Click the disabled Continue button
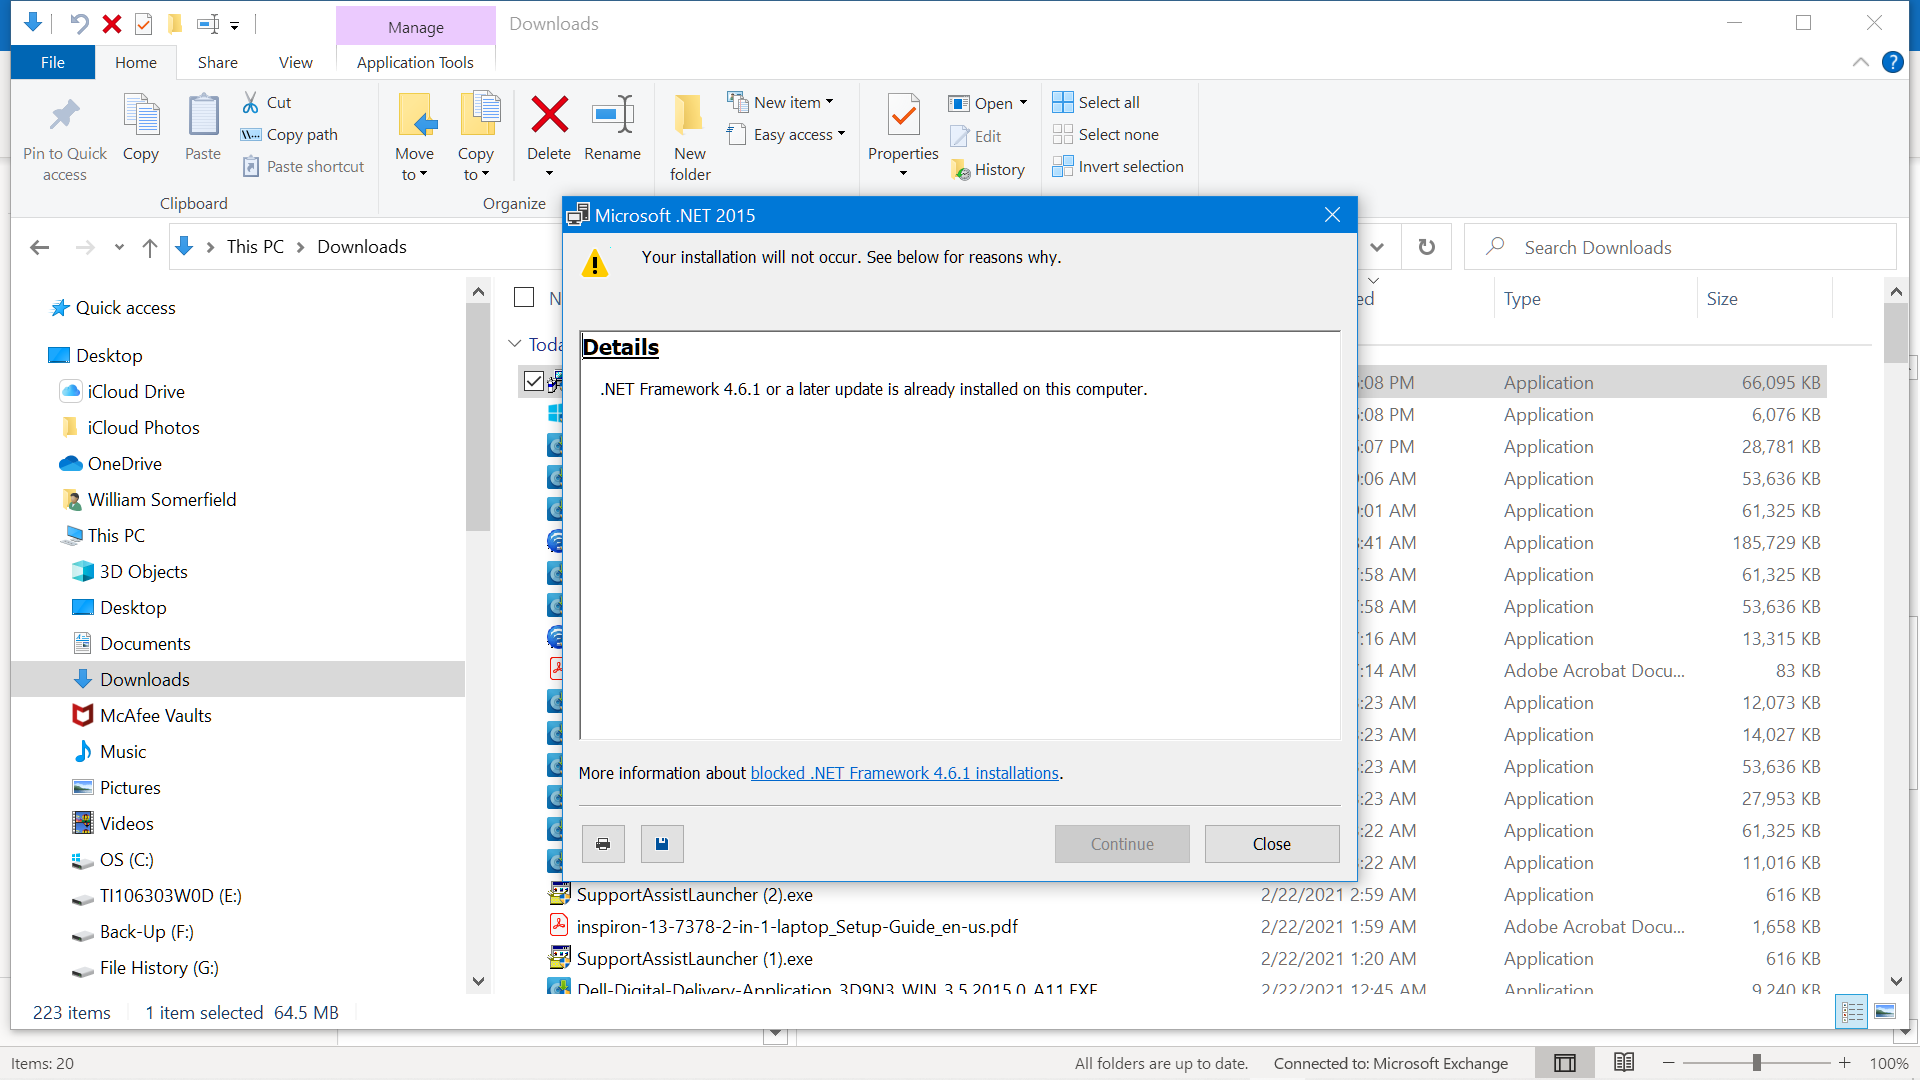The height and width of the screenshot is (1080, 1920). coord(1122,844)
